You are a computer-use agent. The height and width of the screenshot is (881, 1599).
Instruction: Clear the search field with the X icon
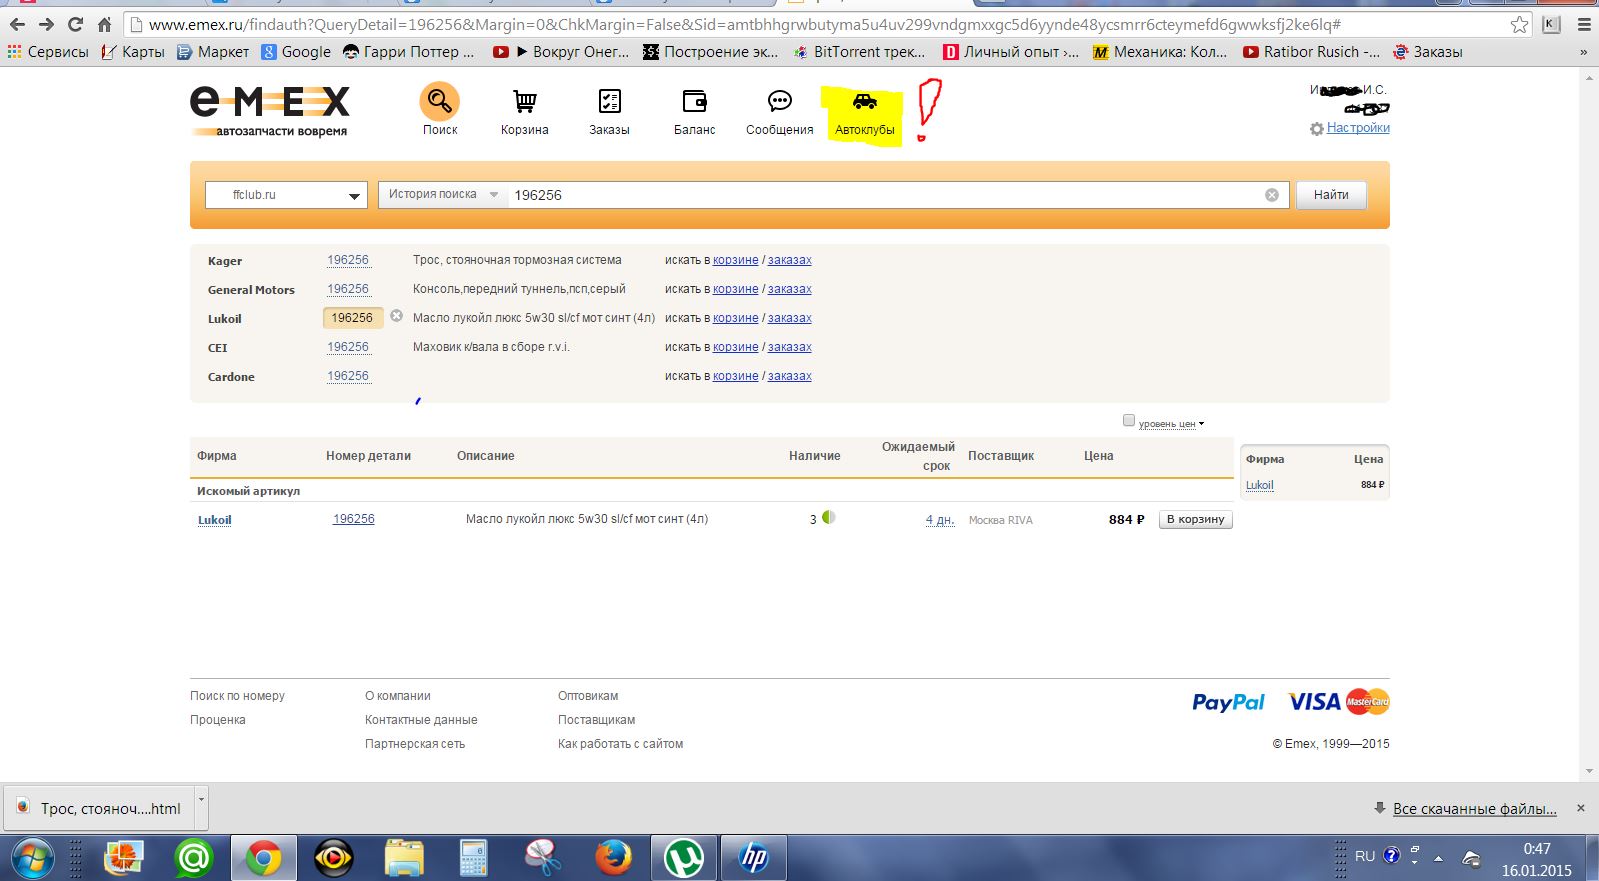pos(1271,195)
